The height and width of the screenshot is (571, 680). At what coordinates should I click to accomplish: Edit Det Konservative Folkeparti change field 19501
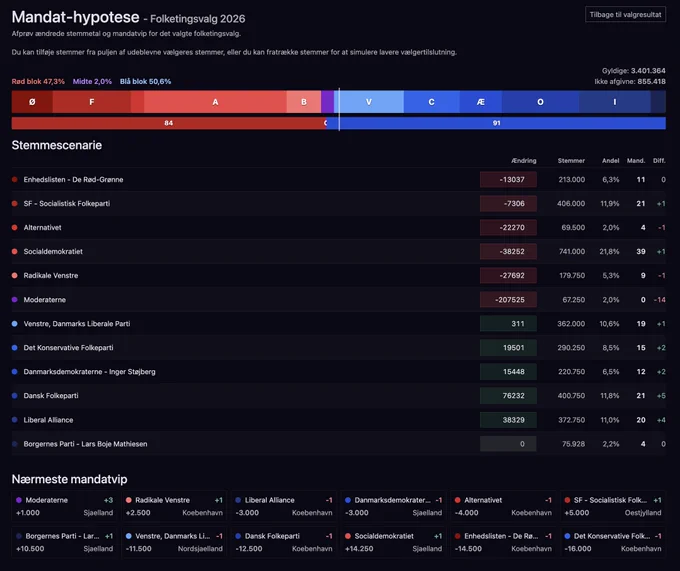[508, 348]
